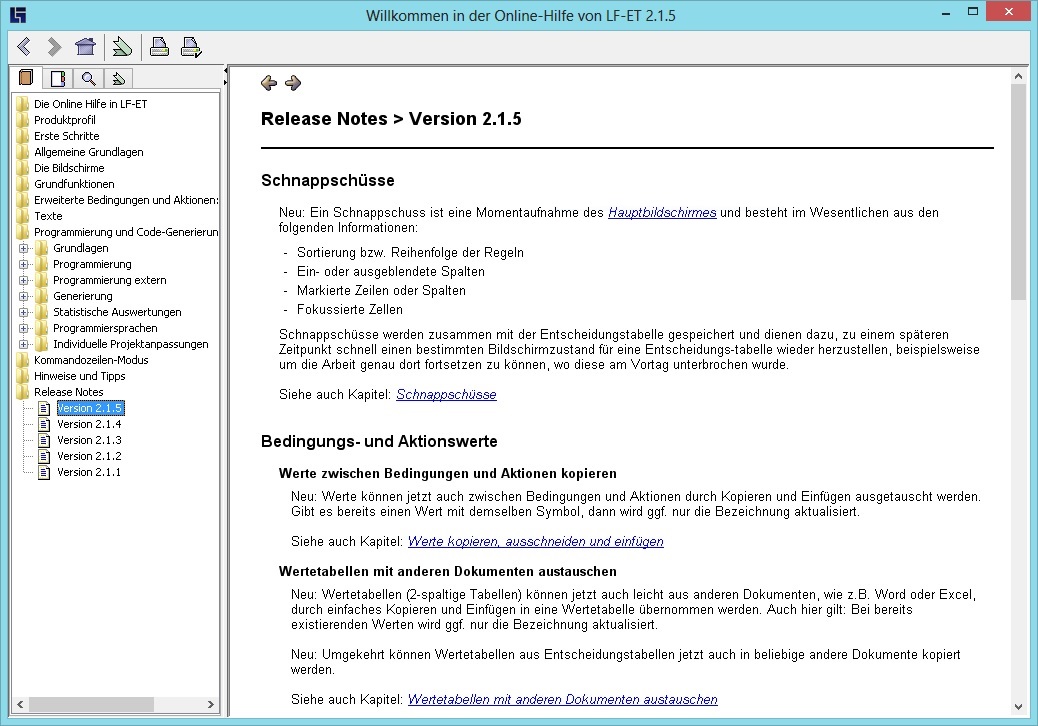Screen dimensions: 1038x726
Task: Click document icon beside Version 2.1.1
Action: pos(44,473)
